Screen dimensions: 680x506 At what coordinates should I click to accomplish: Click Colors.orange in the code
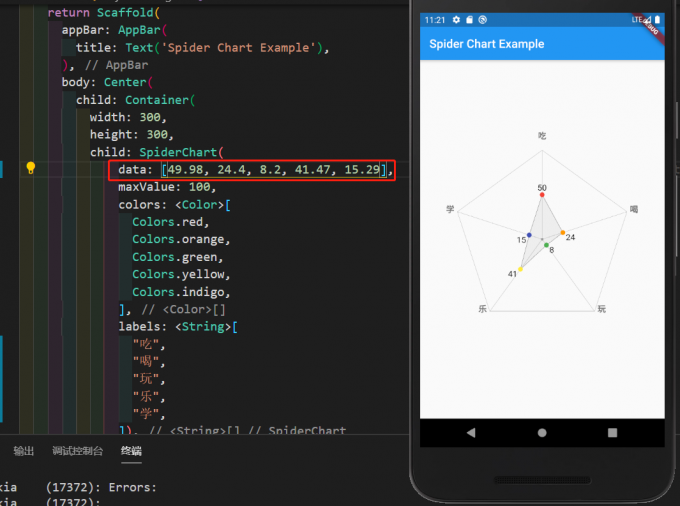181,239
